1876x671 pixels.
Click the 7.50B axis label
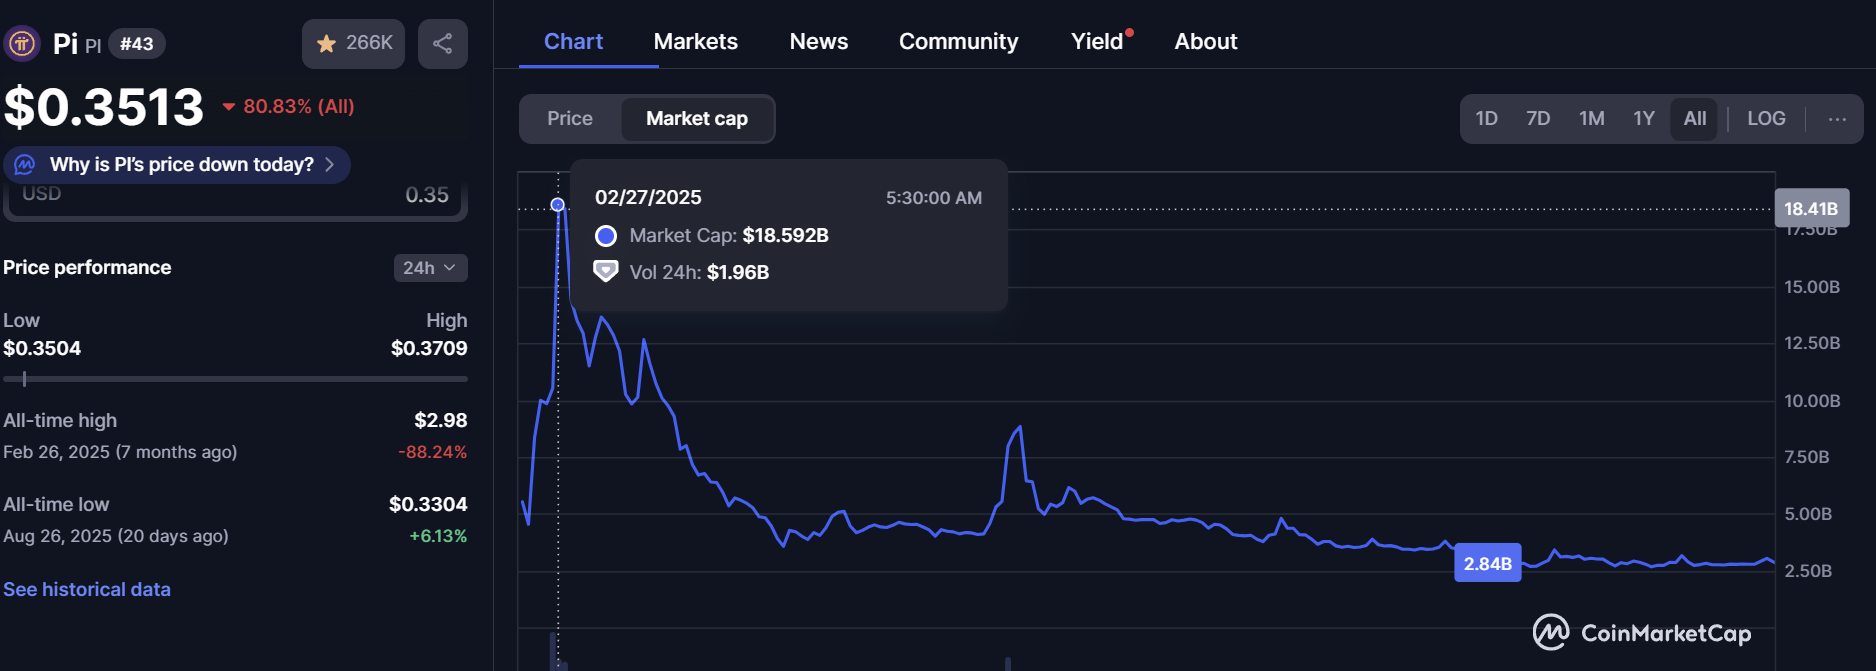coord(1807,457)
